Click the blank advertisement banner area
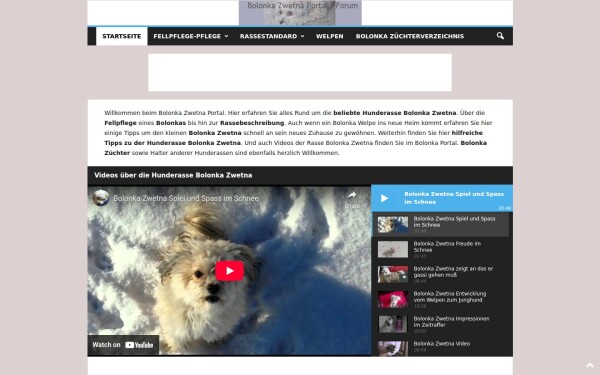 point(300,72)
